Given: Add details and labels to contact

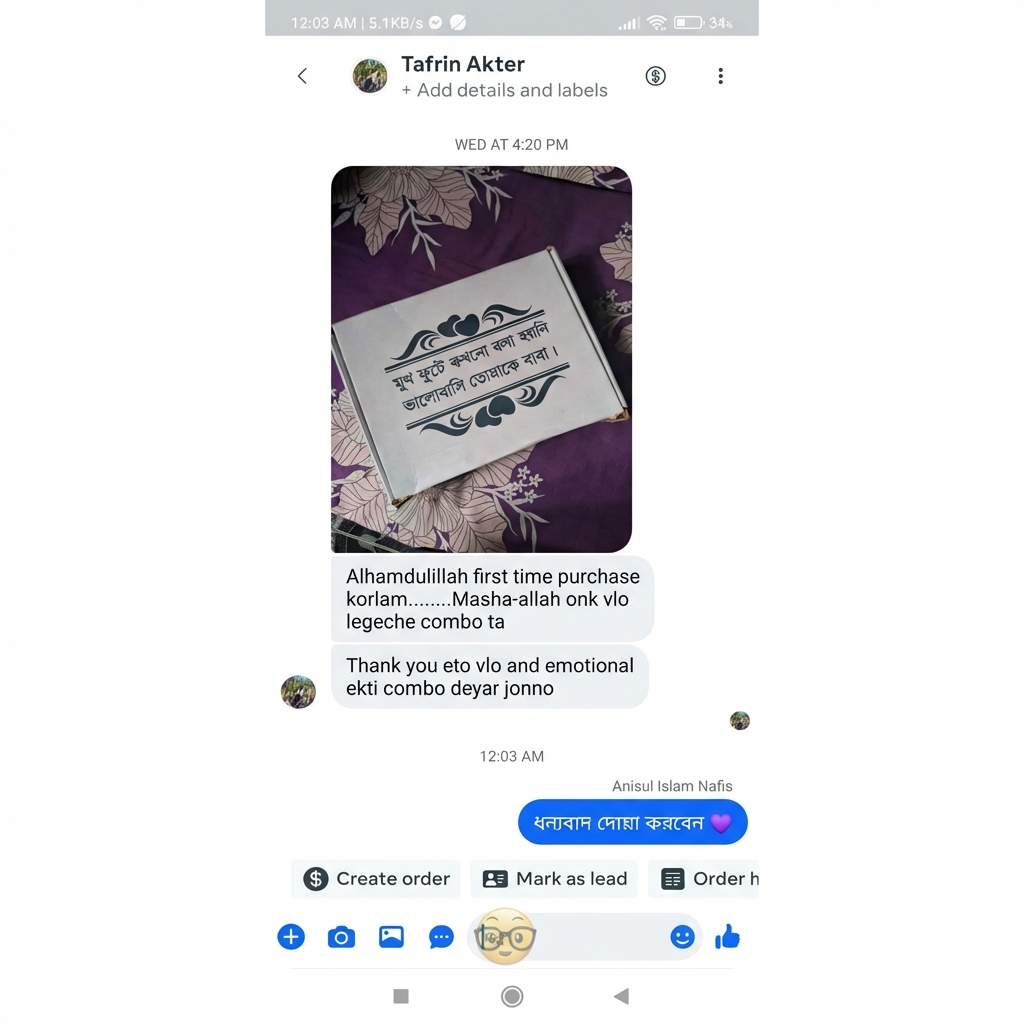Looking at the screenshot, I should click(504, 90).
